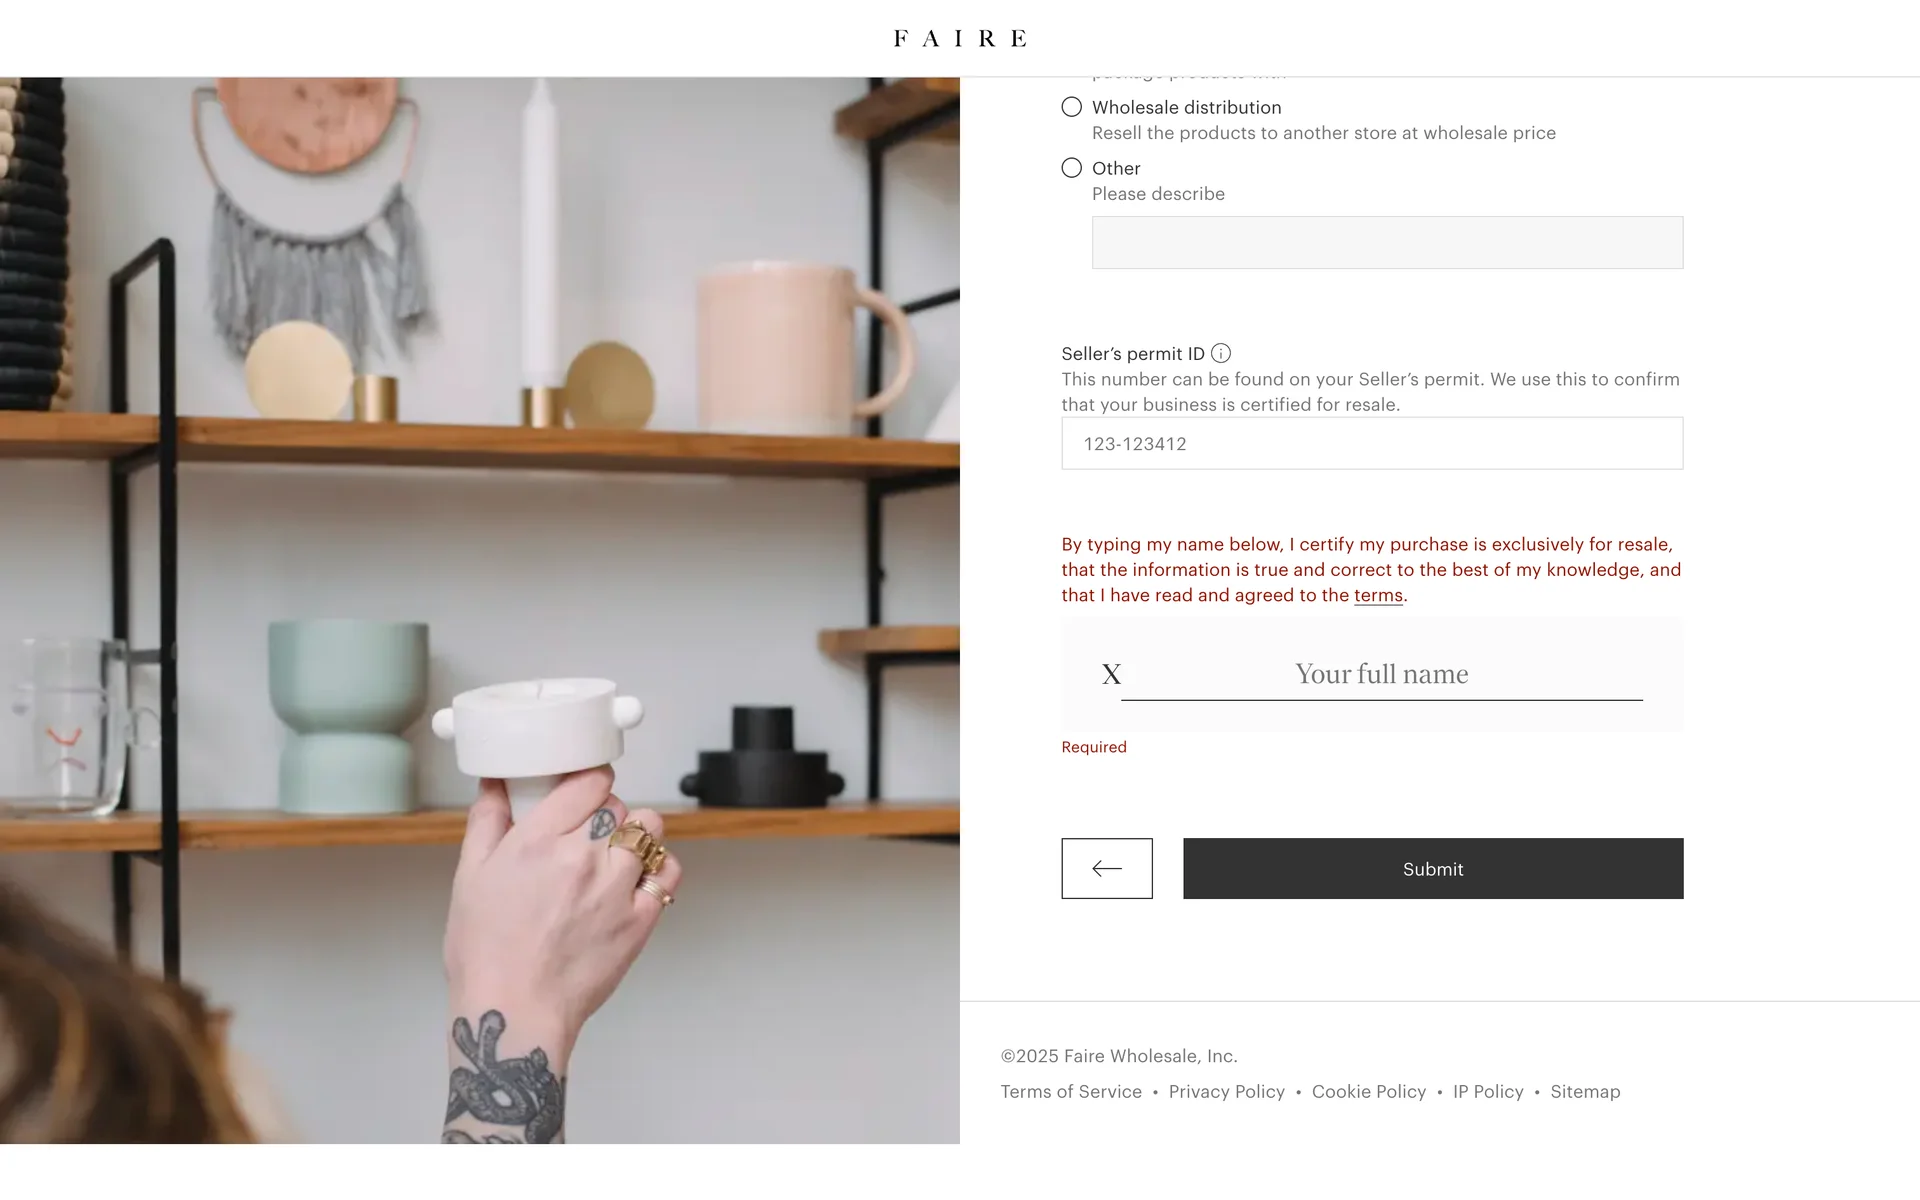Click the Seller's permit ID label

click(x=1133, y=353)
